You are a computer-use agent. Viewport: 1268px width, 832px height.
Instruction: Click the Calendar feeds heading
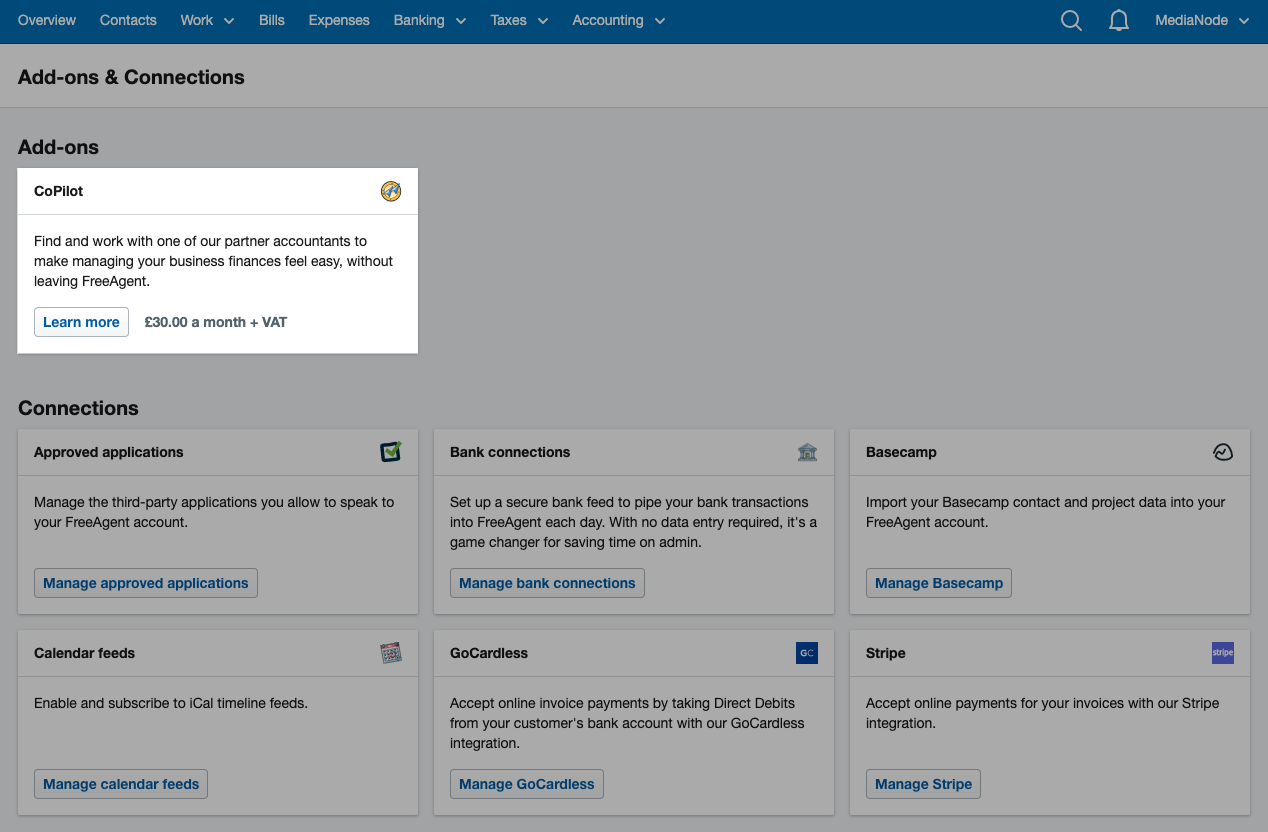tap(84, 653)
